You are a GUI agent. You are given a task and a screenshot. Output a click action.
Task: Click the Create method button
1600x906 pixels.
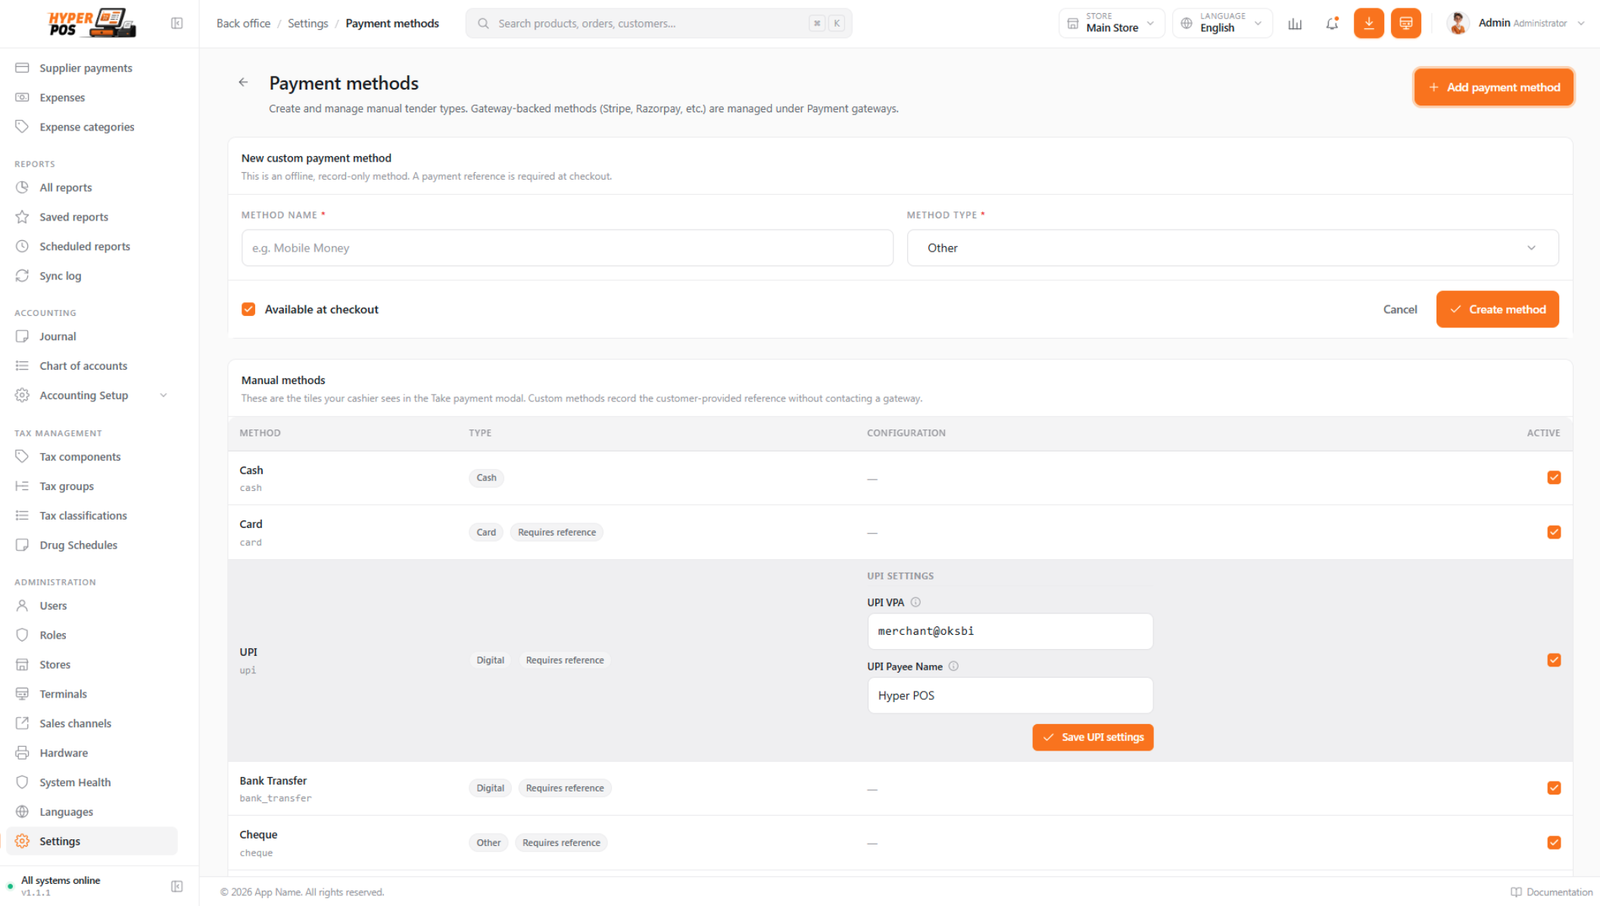[1497, 309]
